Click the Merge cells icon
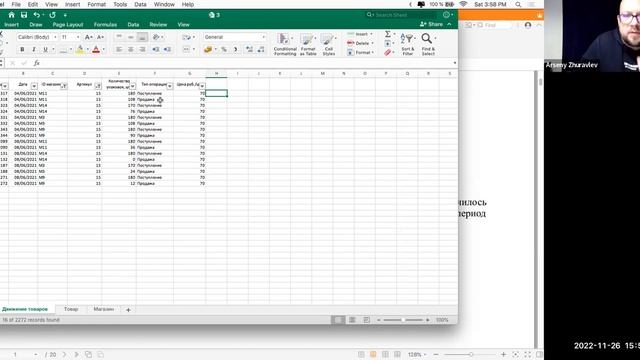640x360 pixels. tap(186, 49)
